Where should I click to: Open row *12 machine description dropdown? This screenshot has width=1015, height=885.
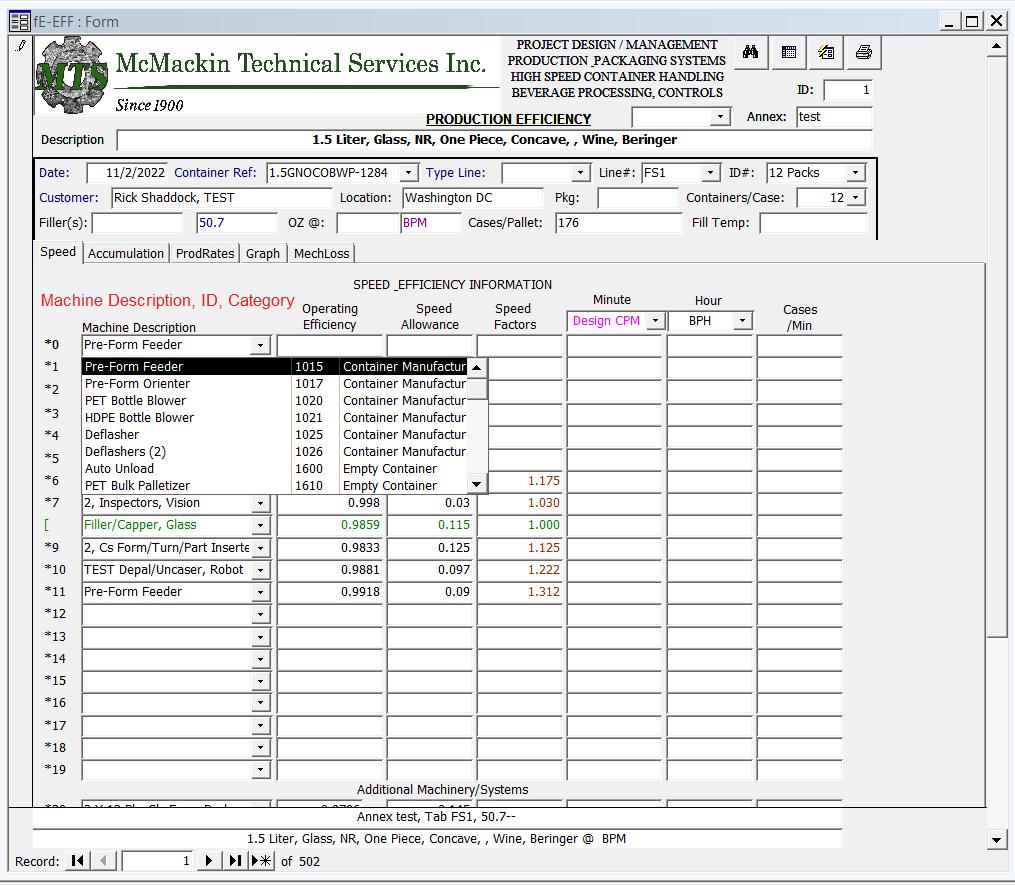pos(260,614)
